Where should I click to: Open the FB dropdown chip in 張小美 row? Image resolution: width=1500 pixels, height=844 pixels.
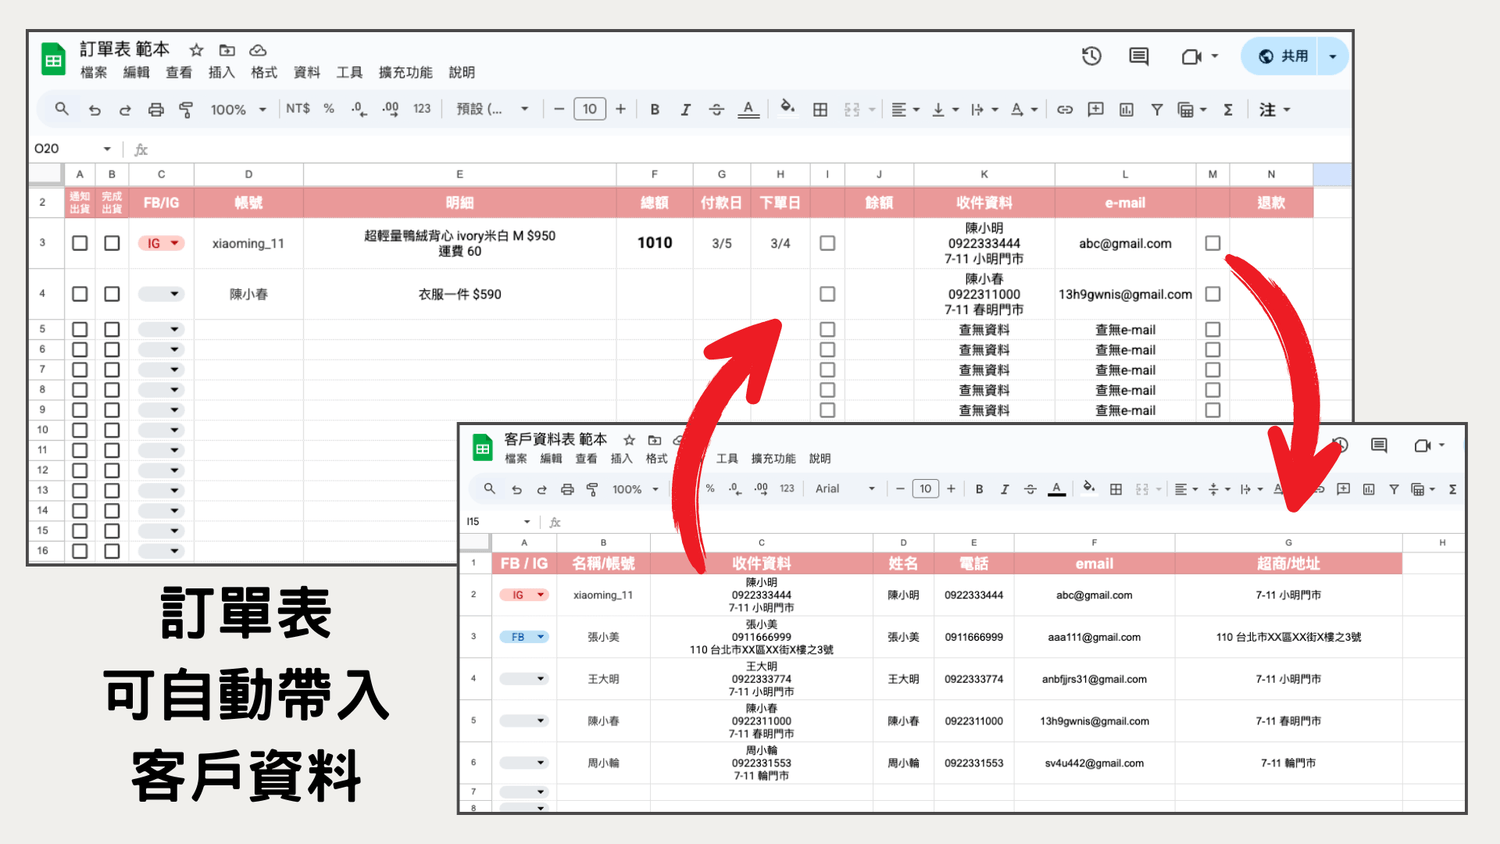524,637
